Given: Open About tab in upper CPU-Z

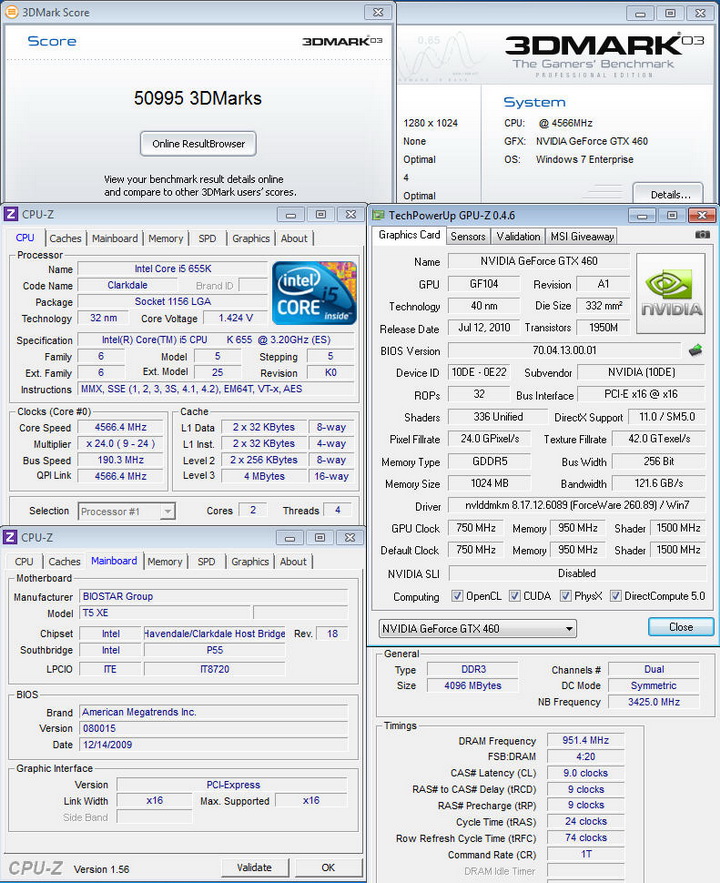Looking at the screenshot, I should tap(294, 238).
